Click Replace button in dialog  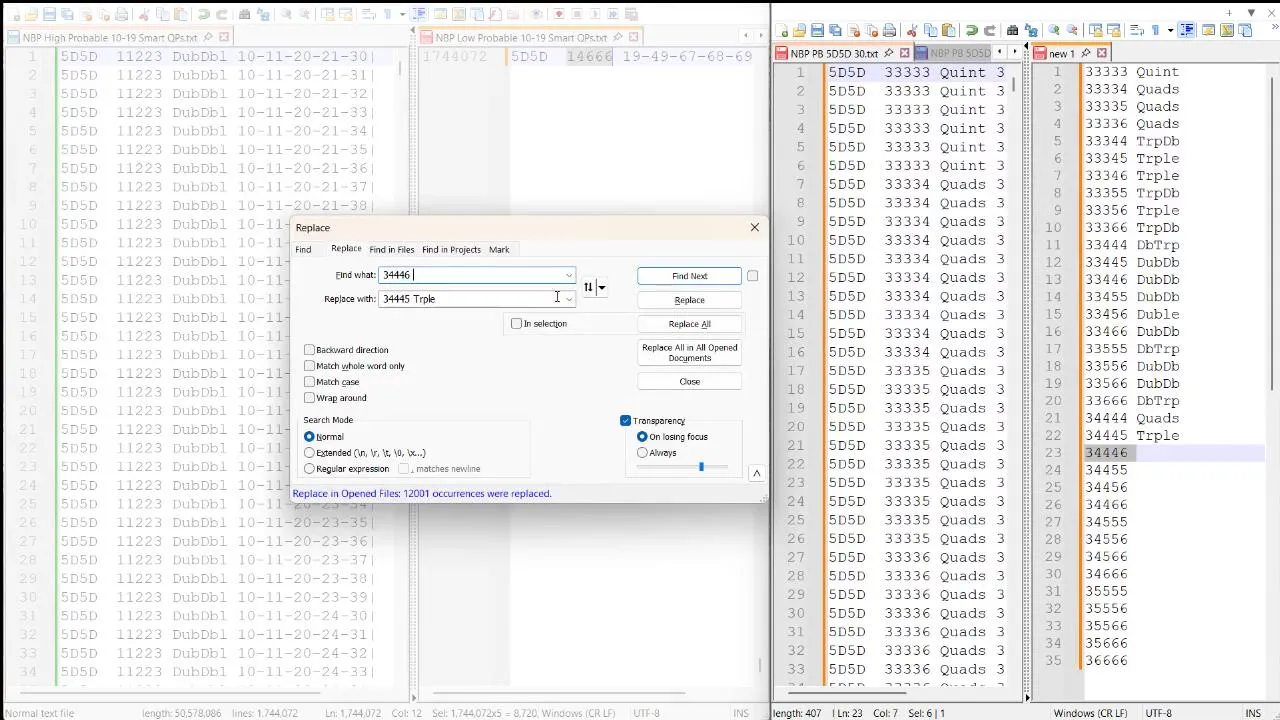coord(689,300)
